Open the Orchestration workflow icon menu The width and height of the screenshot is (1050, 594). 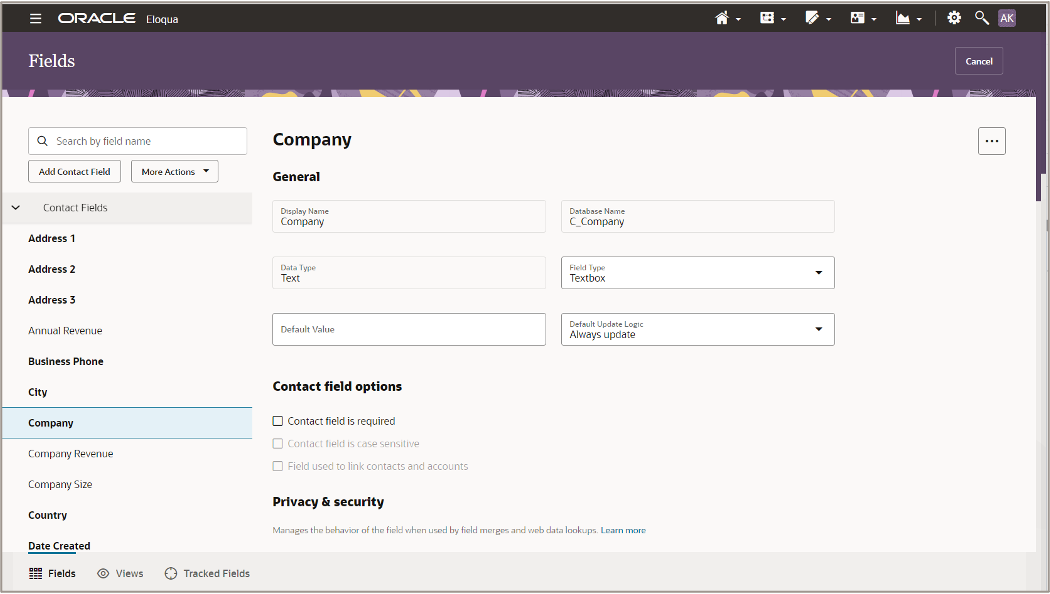point(767,18)
